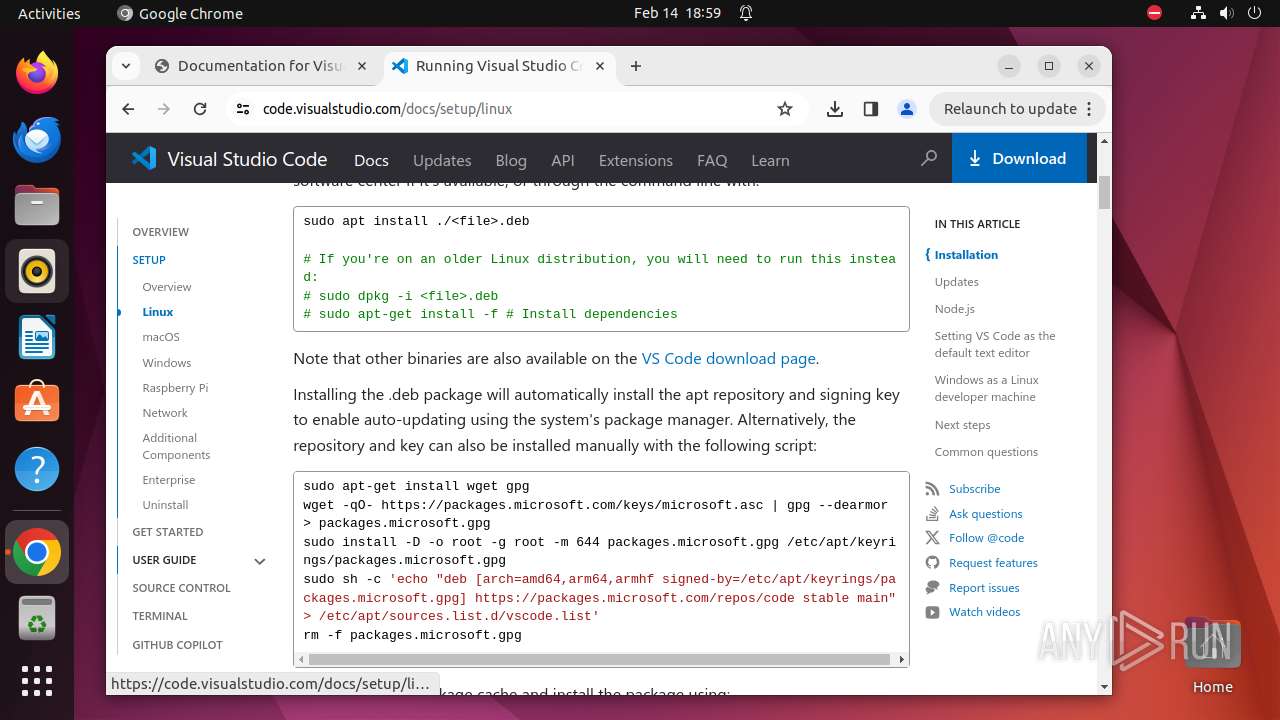
Task: Expand GITHUB COPILOT section
Action: click(177, 645)
